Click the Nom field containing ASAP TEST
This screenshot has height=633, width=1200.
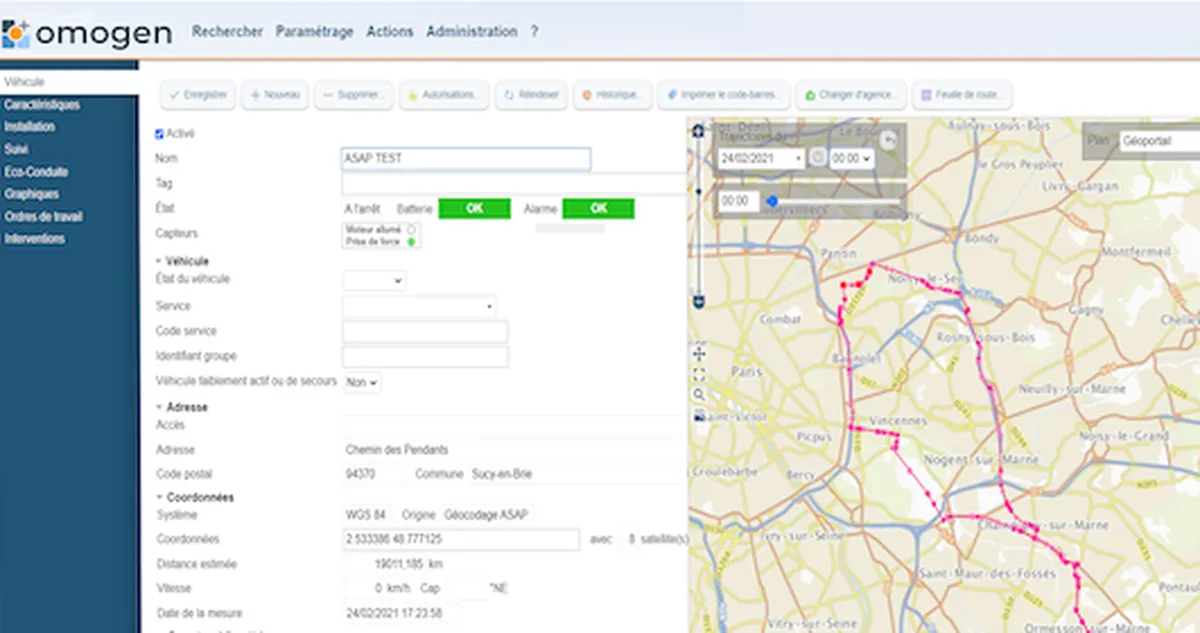[x=466, y=158]
